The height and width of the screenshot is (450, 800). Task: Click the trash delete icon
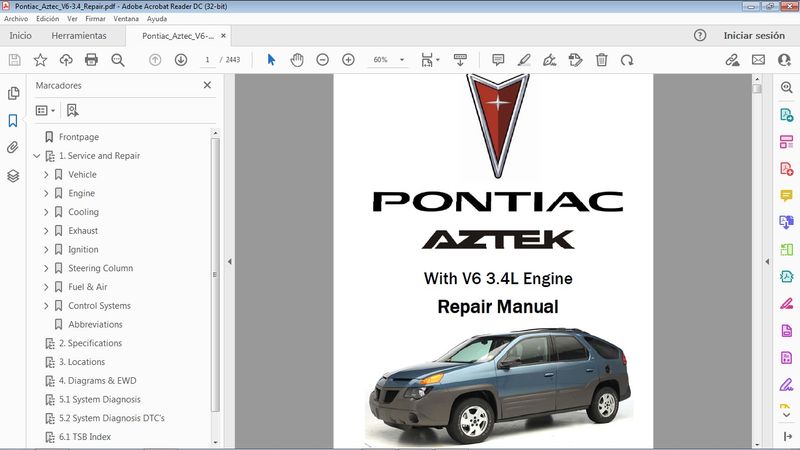[602, 60]
